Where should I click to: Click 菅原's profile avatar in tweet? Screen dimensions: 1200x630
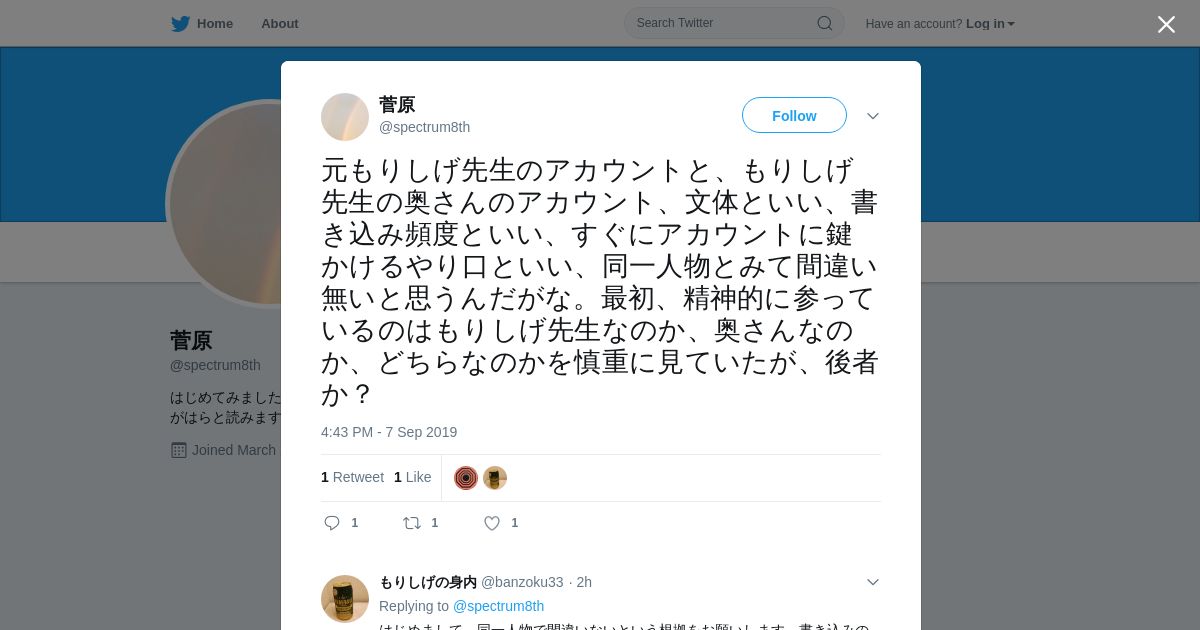[x=345, y=117]
